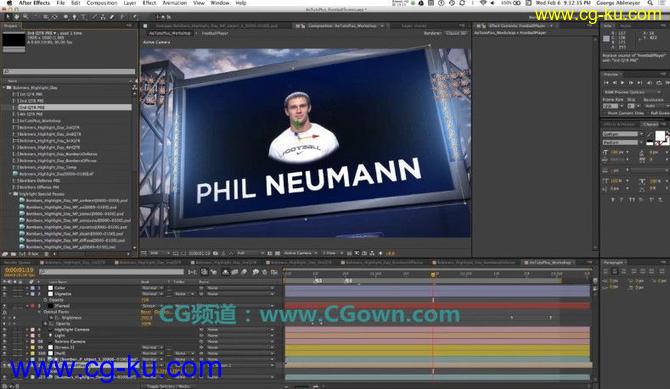670x389 pixels.
Task: Create a new folder in Project panel
Action: point(13,254)
